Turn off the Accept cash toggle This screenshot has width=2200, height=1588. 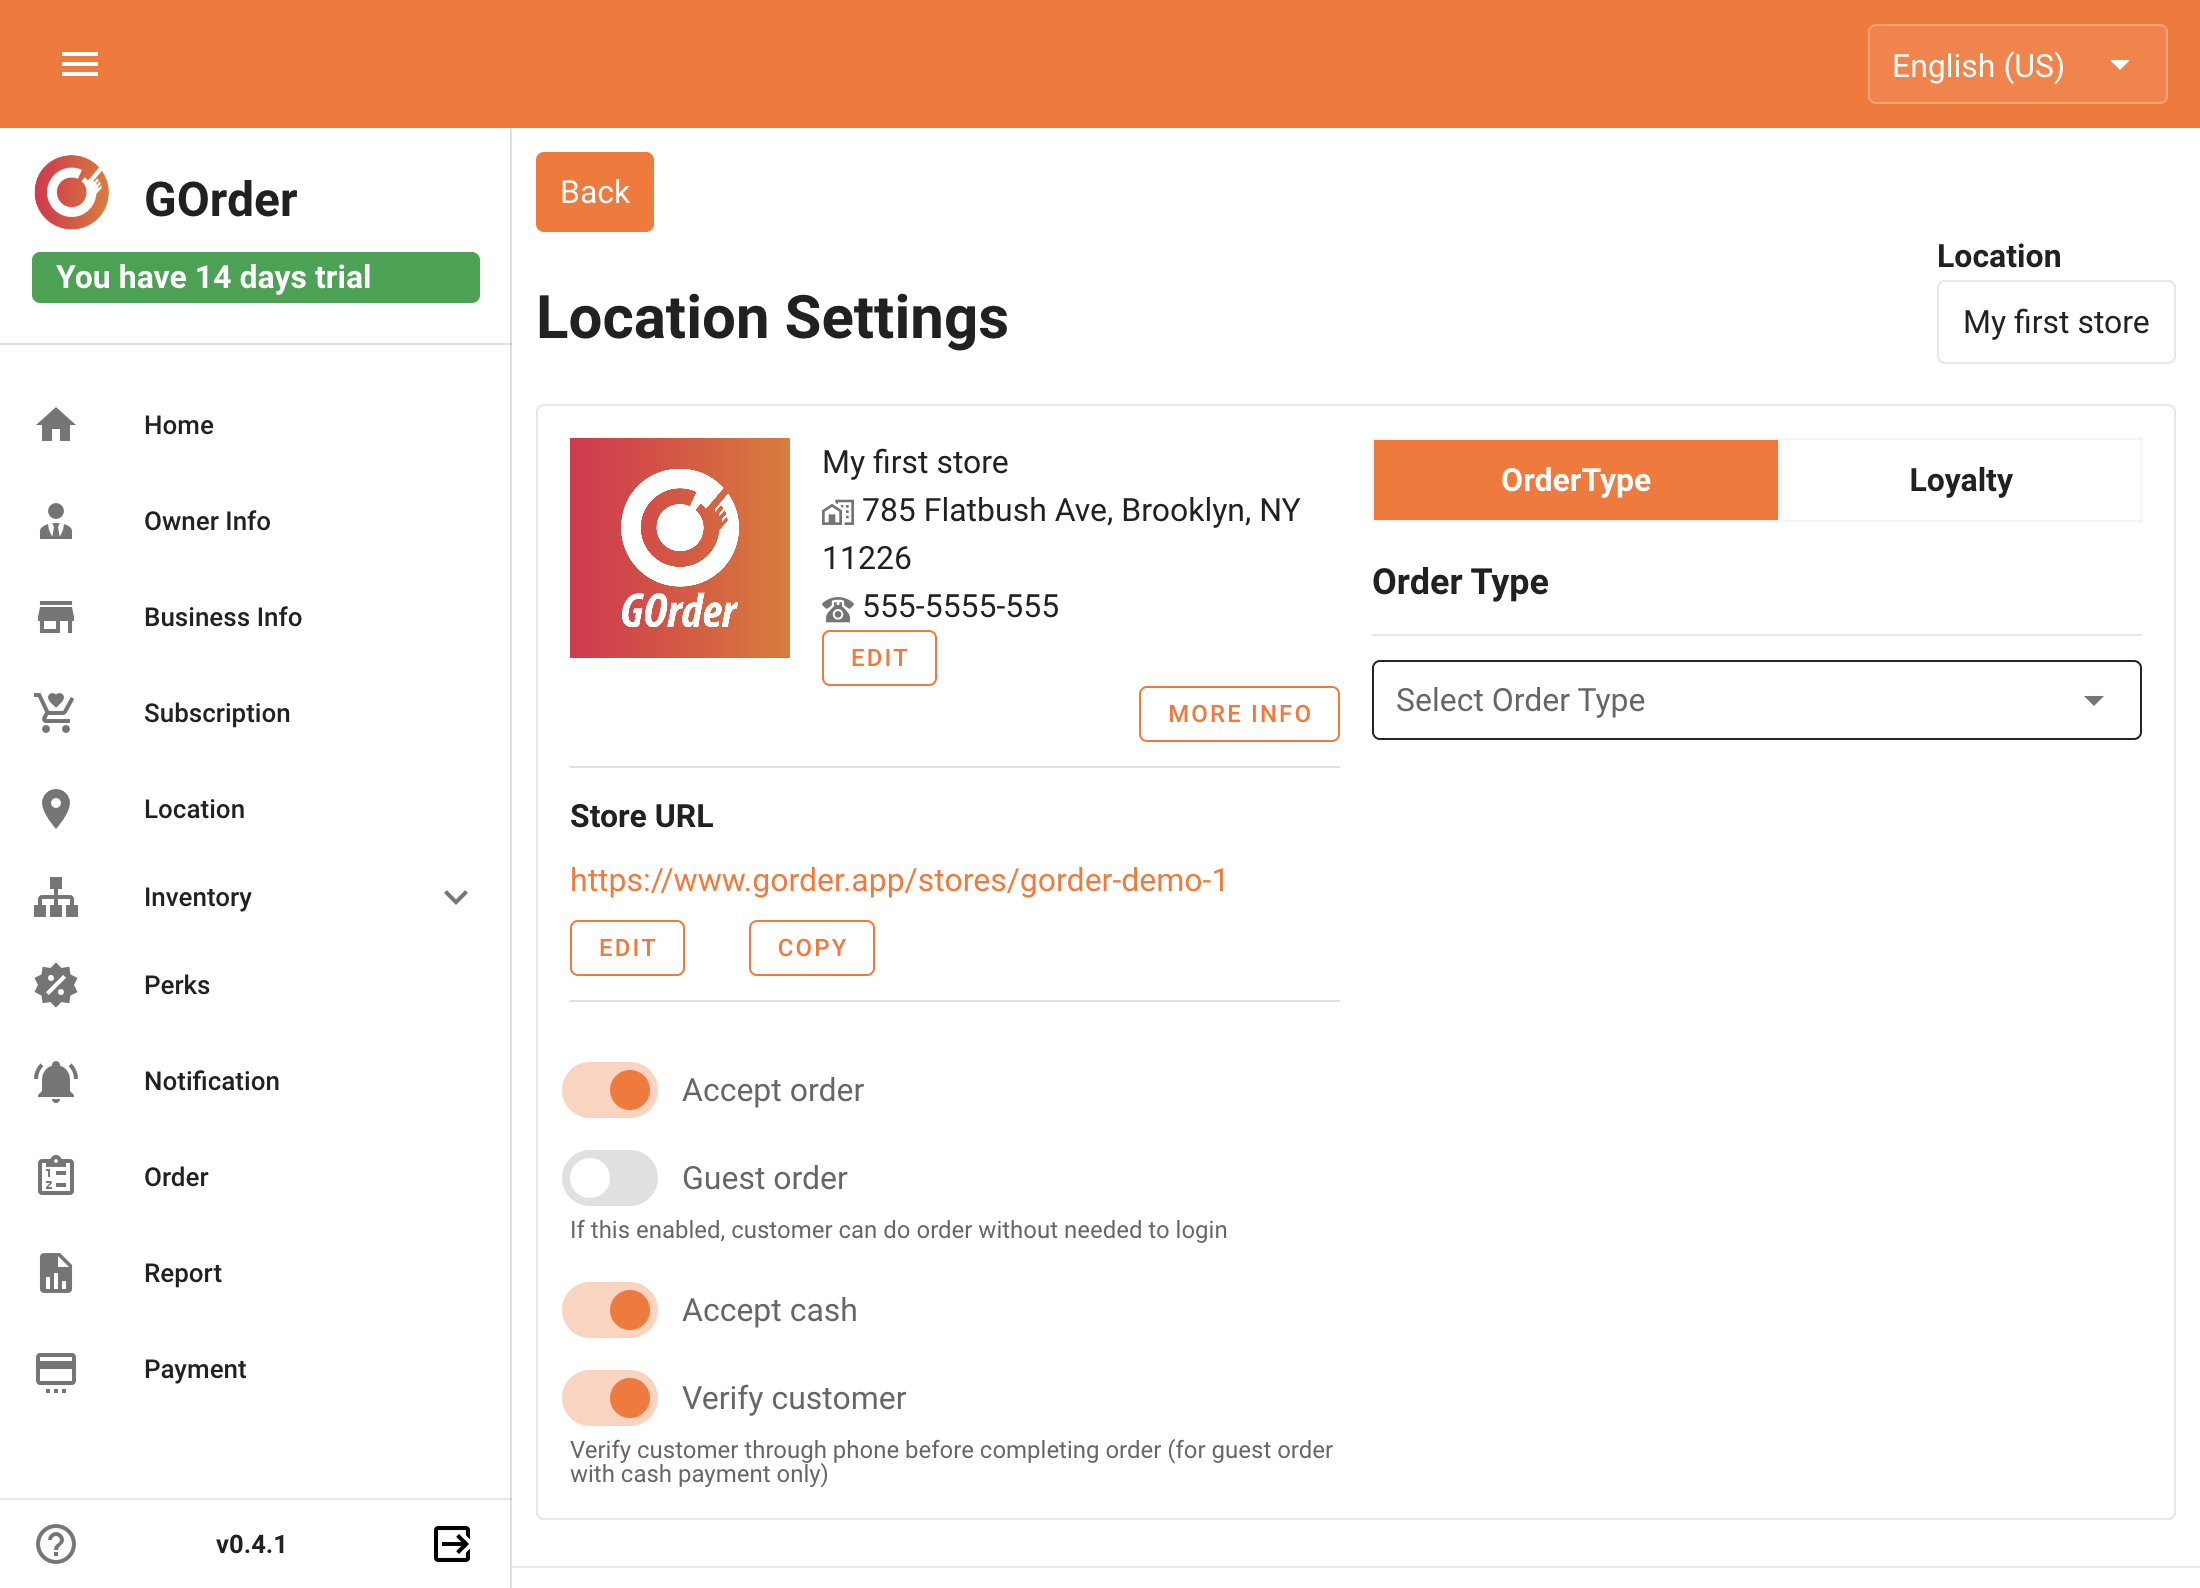click(x=610, y=1310)
